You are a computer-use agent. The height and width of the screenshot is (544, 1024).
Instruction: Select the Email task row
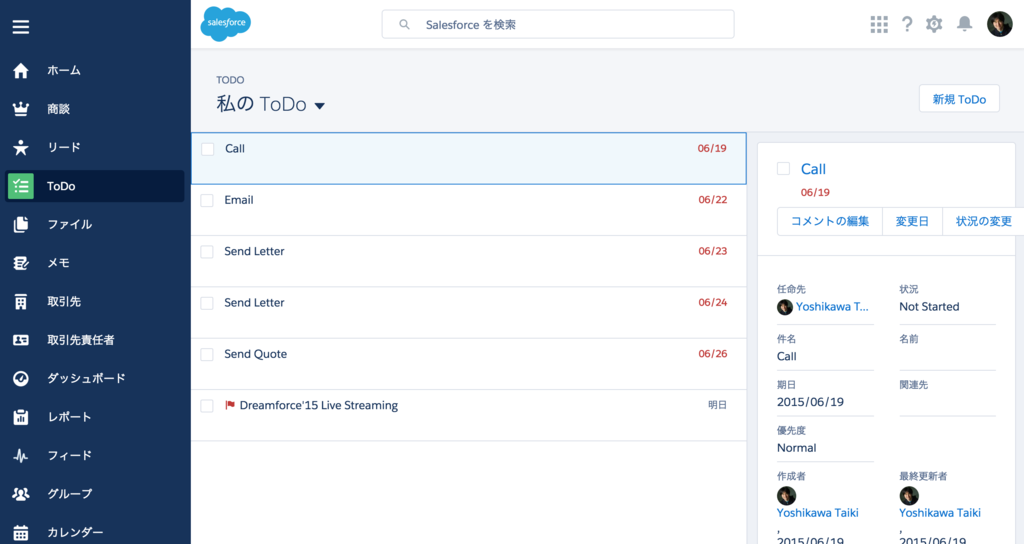[x=468, y=210]
